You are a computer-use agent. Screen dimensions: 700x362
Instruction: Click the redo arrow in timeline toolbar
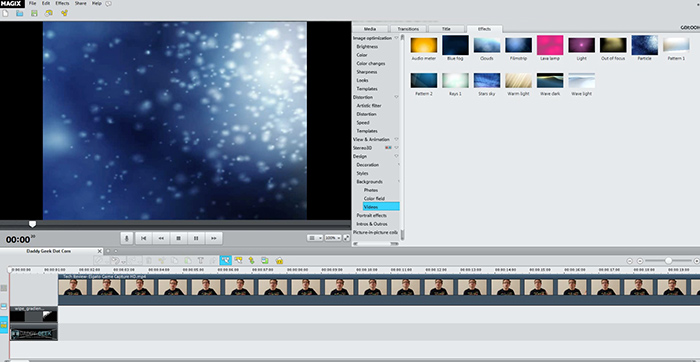(x=134, y=260)
